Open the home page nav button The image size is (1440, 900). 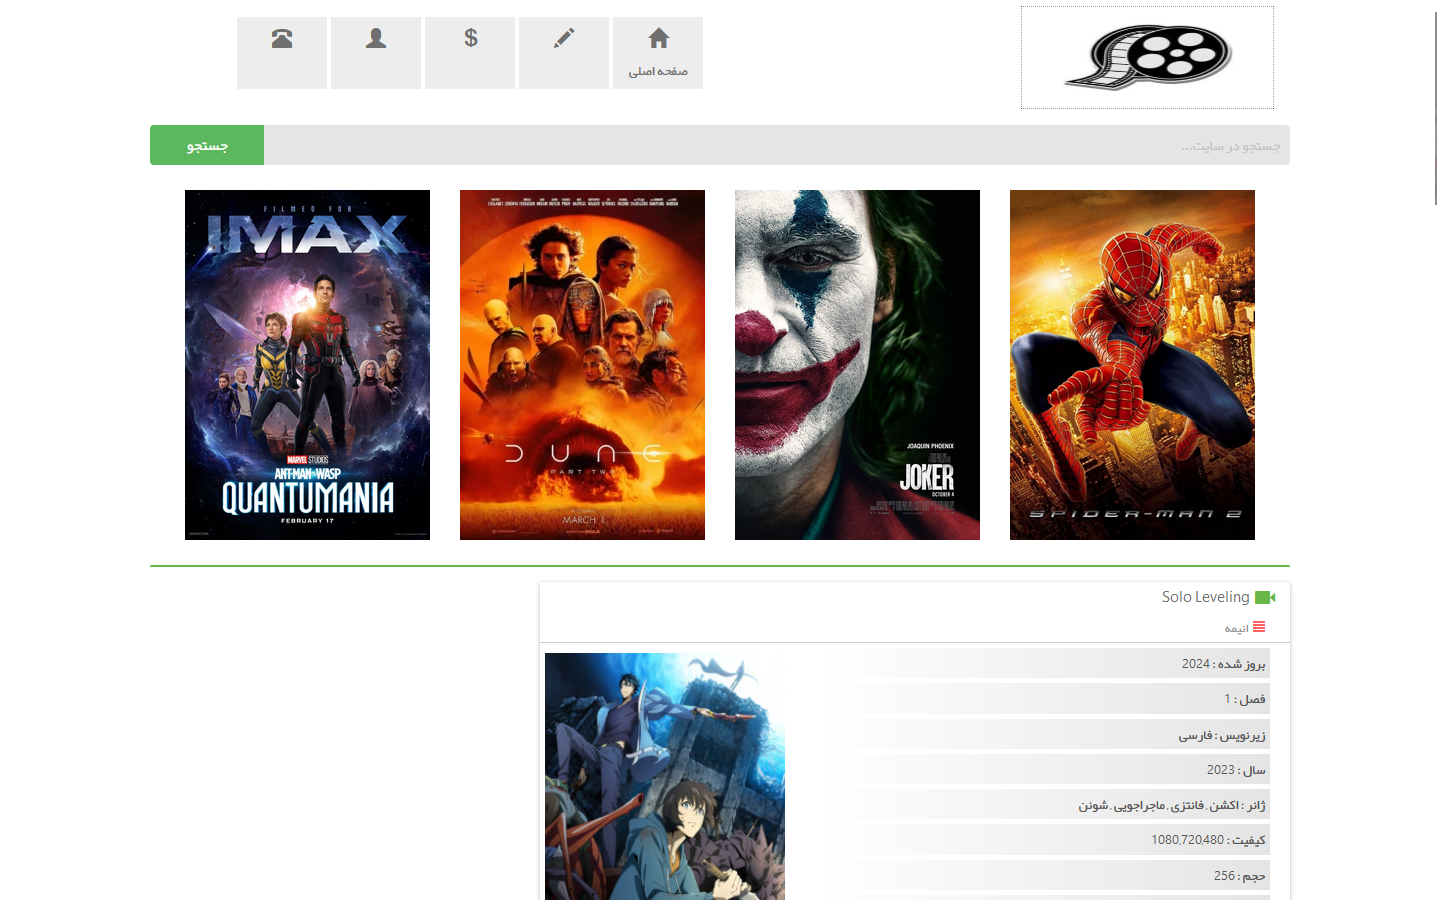coord(658,53)
